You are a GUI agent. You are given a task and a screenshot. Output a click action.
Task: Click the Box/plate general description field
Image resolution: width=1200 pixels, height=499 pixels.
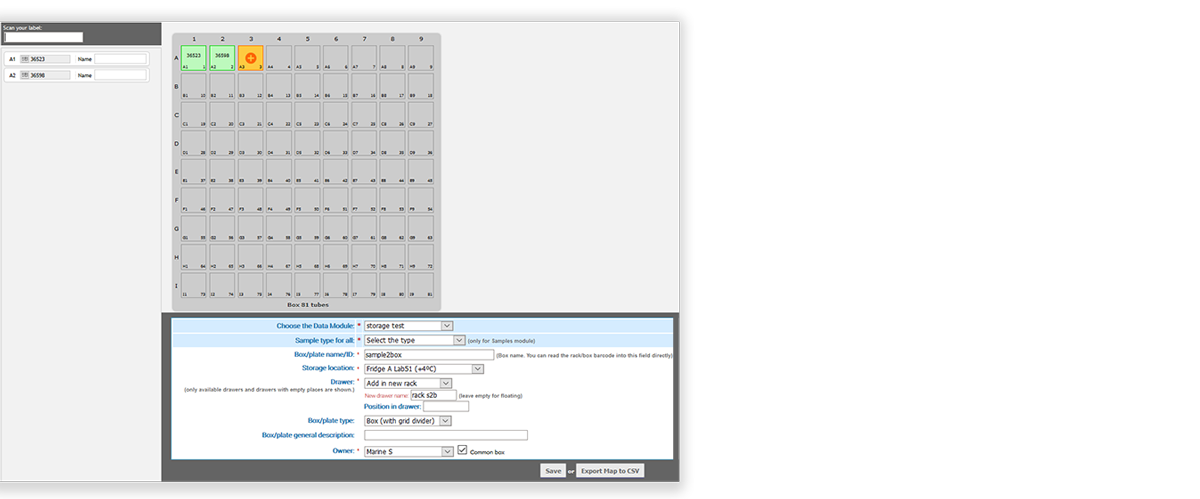pos(446,435)
